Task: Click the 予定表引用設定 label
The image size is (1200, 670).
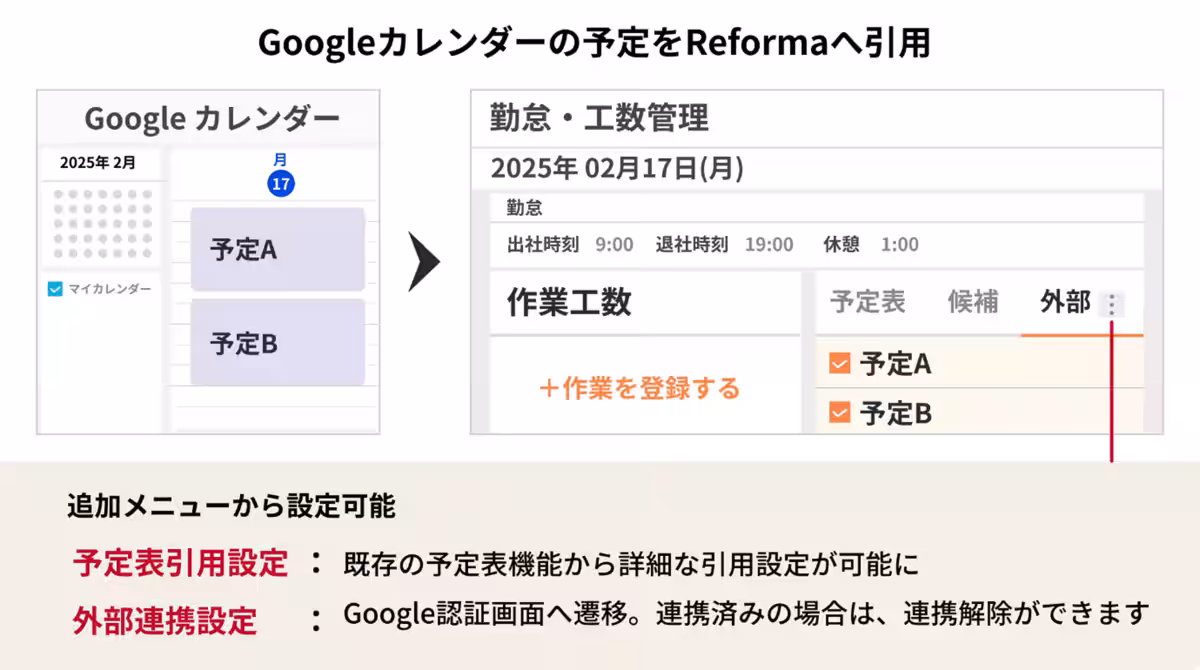Action: (180, 564)
